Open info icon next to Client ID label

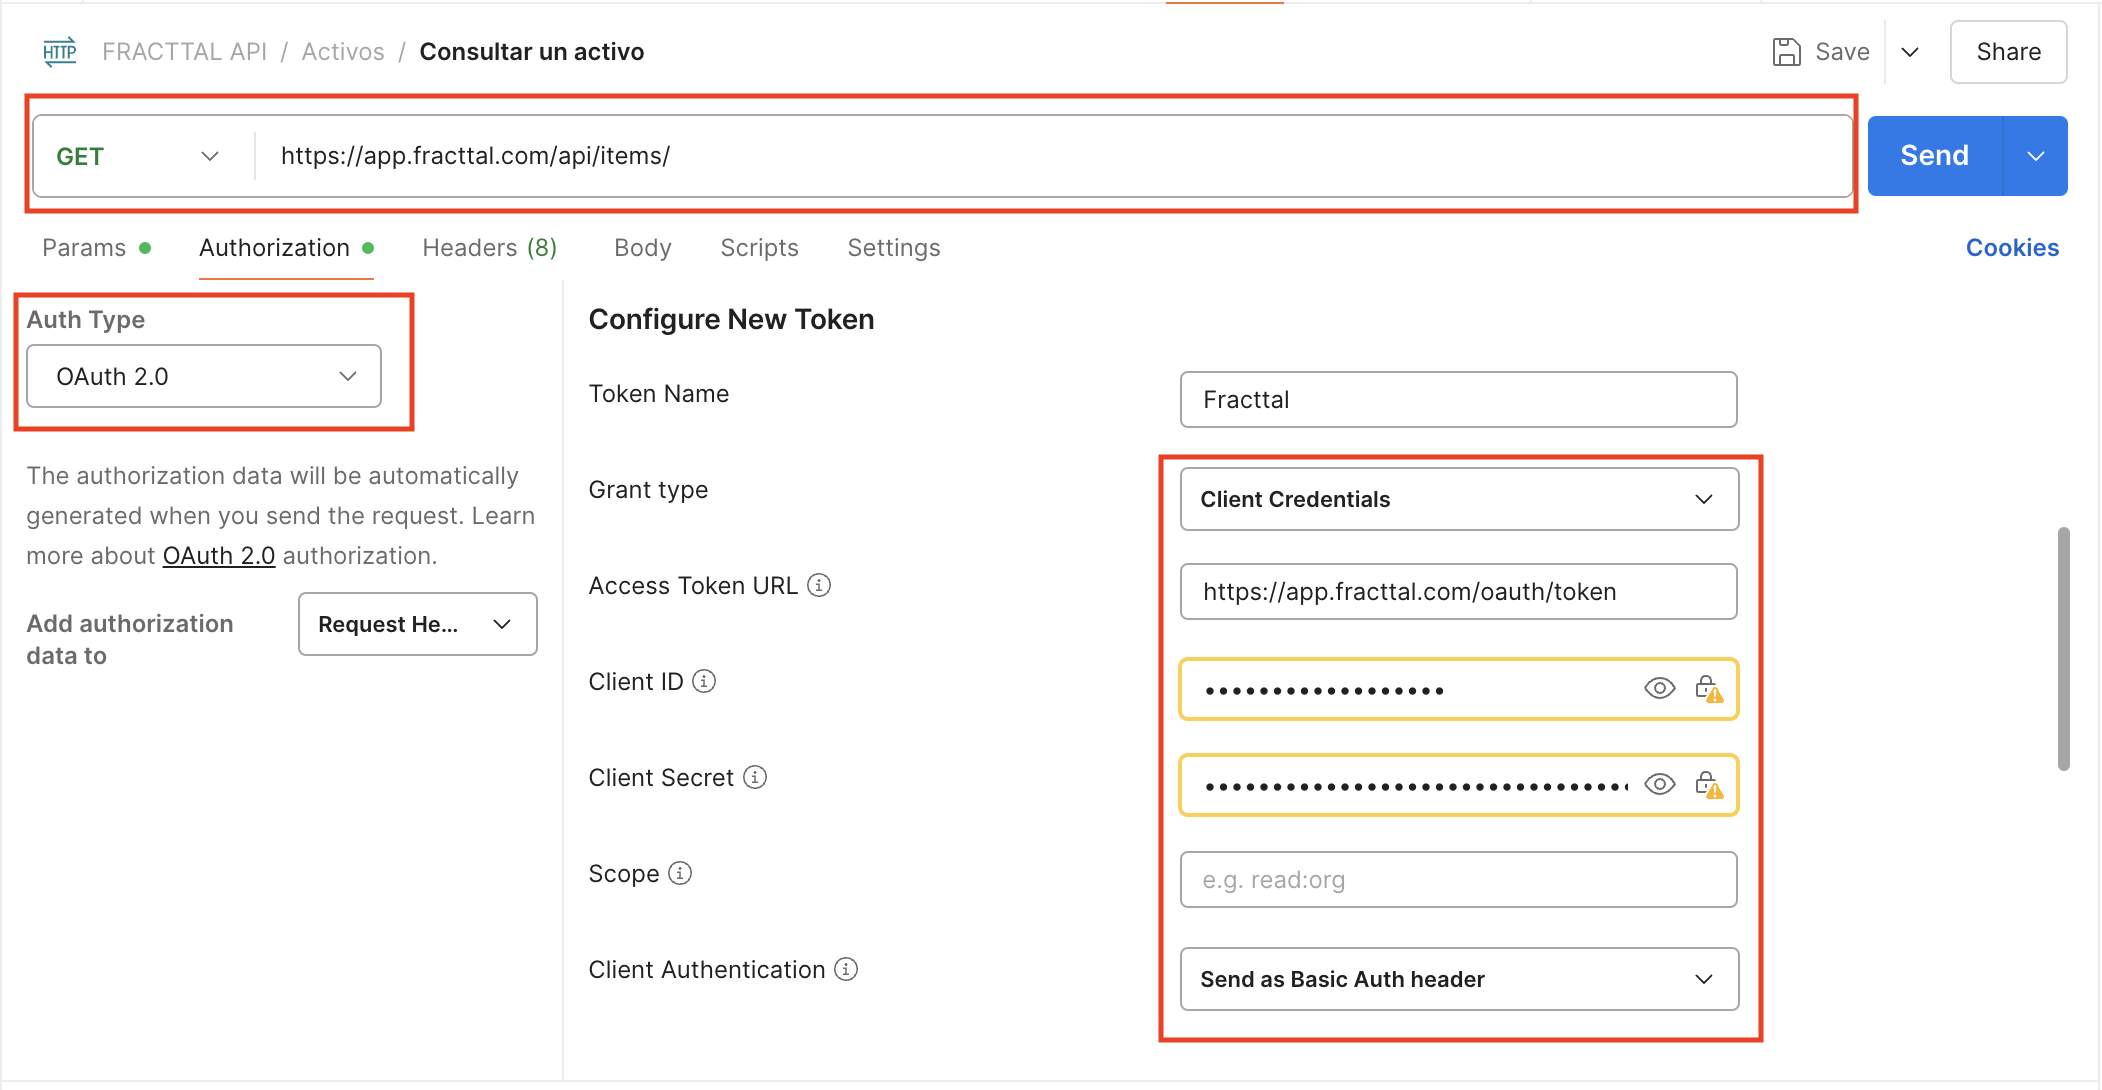(x=704, y=681)
